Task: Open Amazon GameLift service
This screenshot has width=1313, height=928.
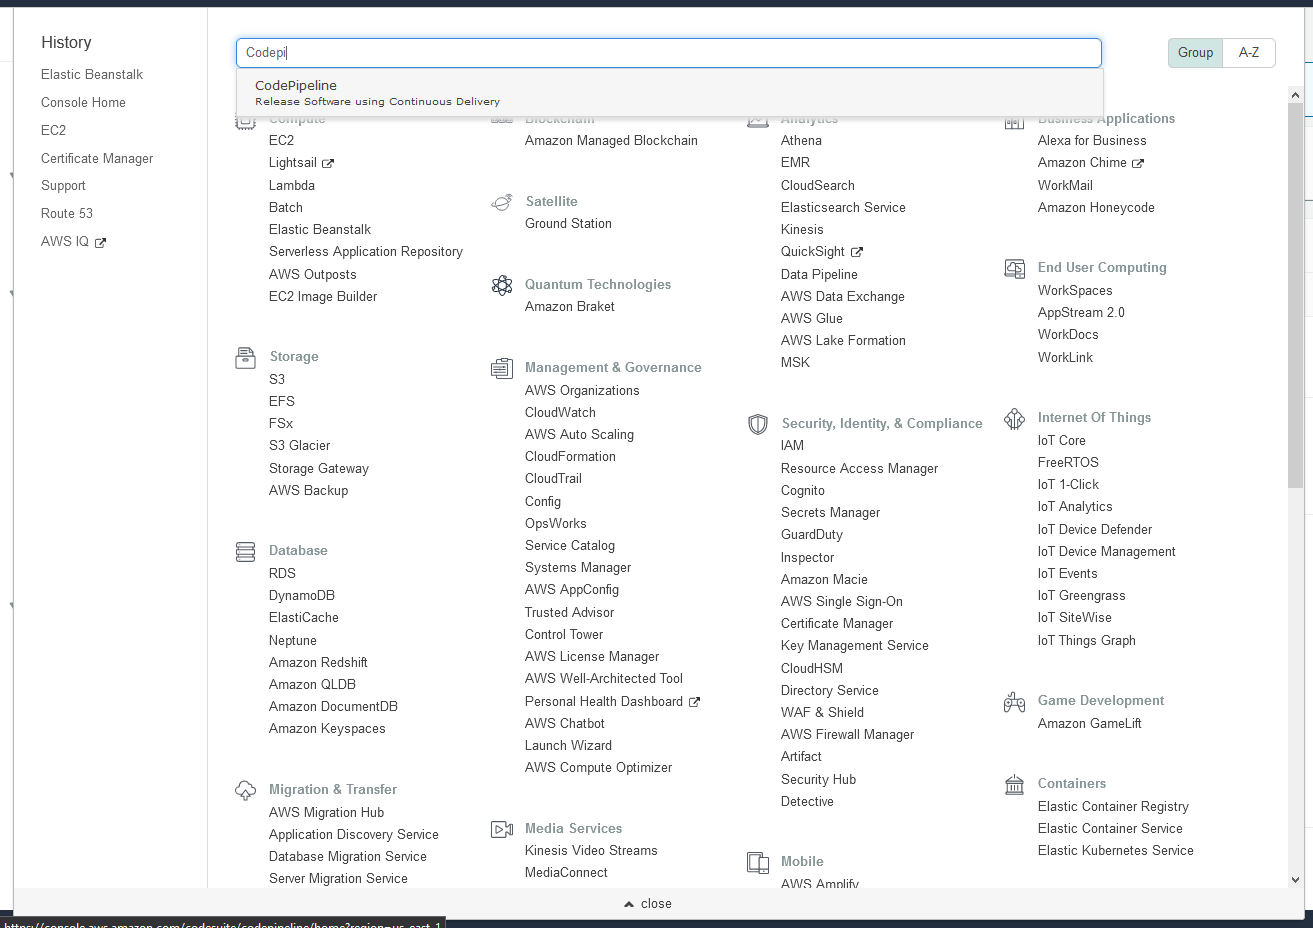Action: [1090, 724]
